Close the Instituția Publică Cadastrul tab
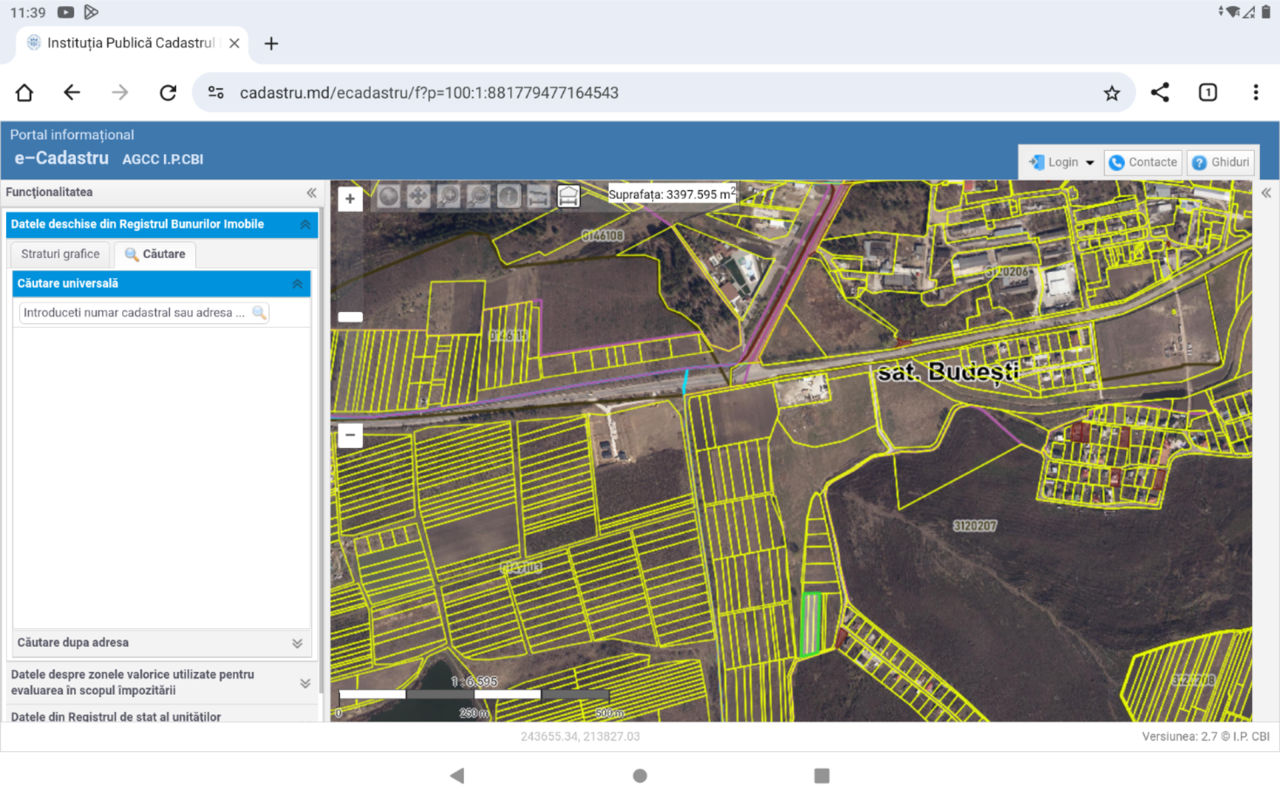This screenshot has height=800, width=1280. tap(234, 43)
